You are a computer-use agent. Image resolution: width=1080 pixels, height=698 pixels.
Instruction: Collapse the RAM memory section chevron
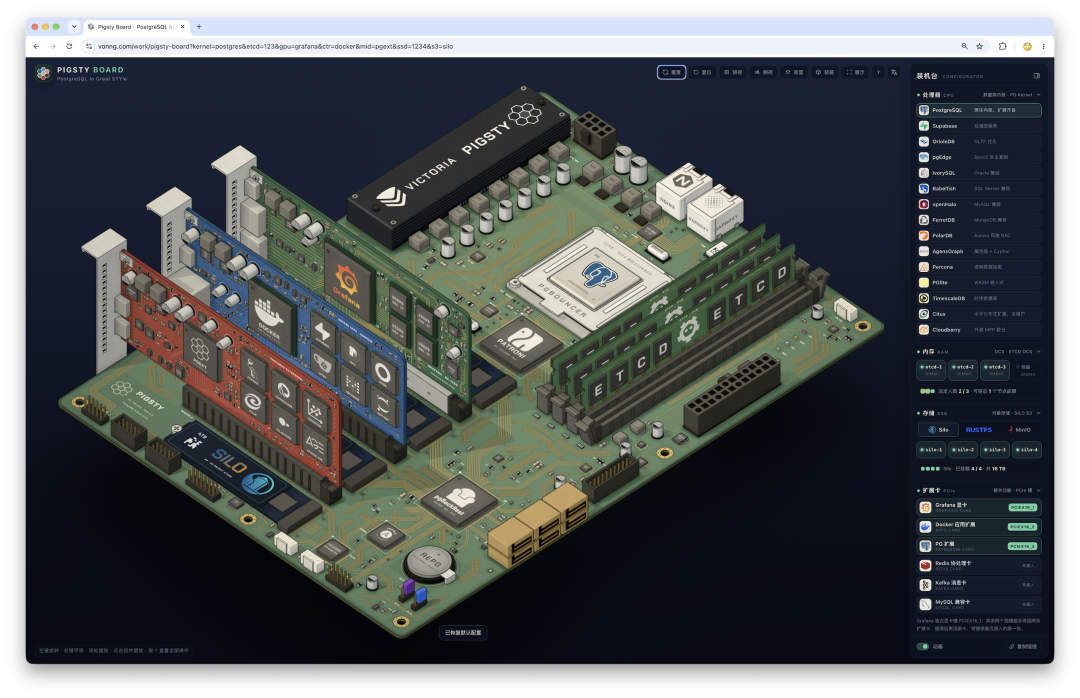(x=1038, y=351)
